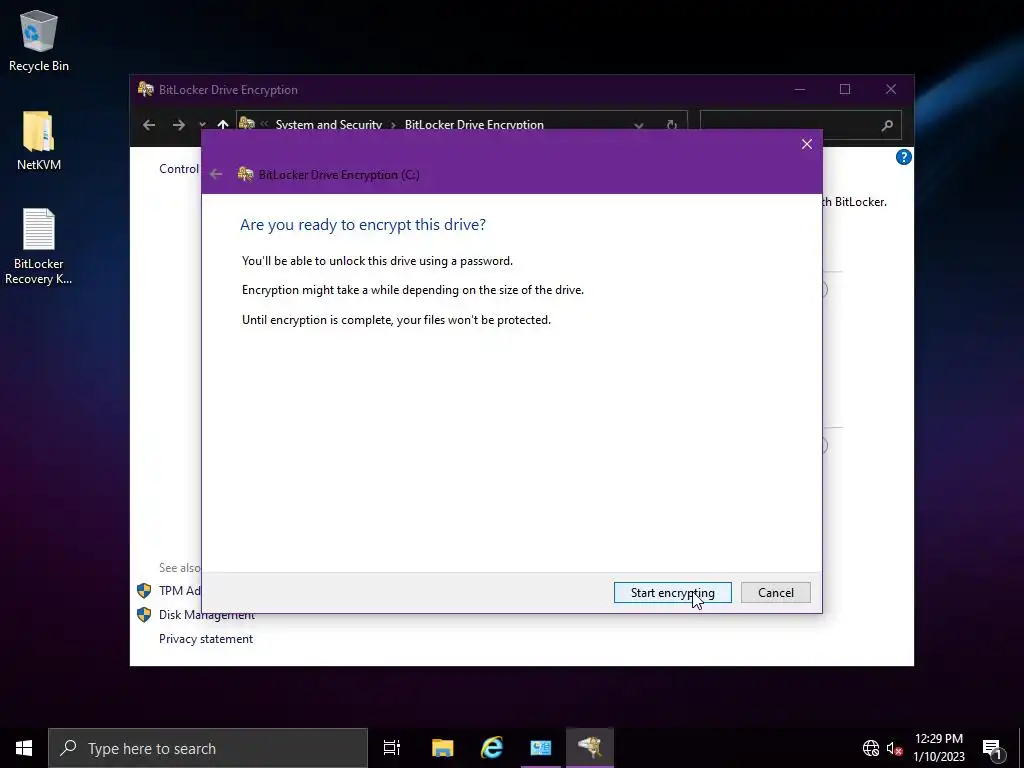Open recent locations dropdown arrow
Image resolution: width=1024 pixels, height=768 pixels.
(202, 125)
